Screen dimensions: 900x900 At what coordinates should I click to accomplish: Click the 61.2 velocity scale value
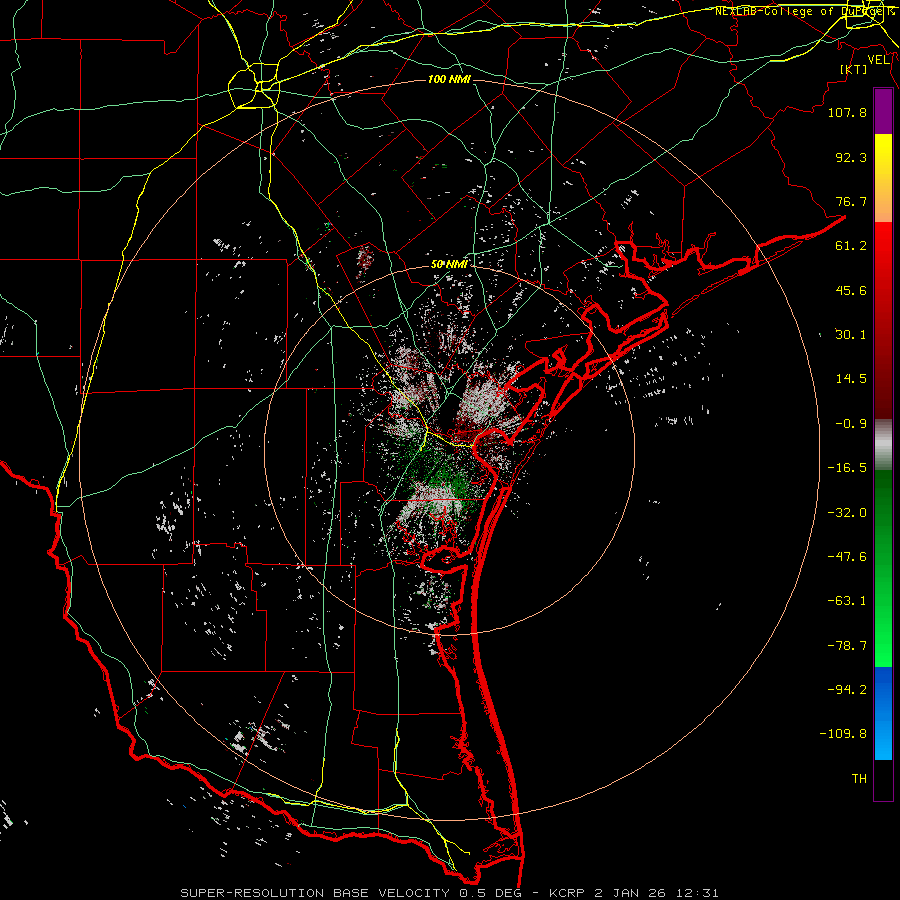[x=851, y=246]
